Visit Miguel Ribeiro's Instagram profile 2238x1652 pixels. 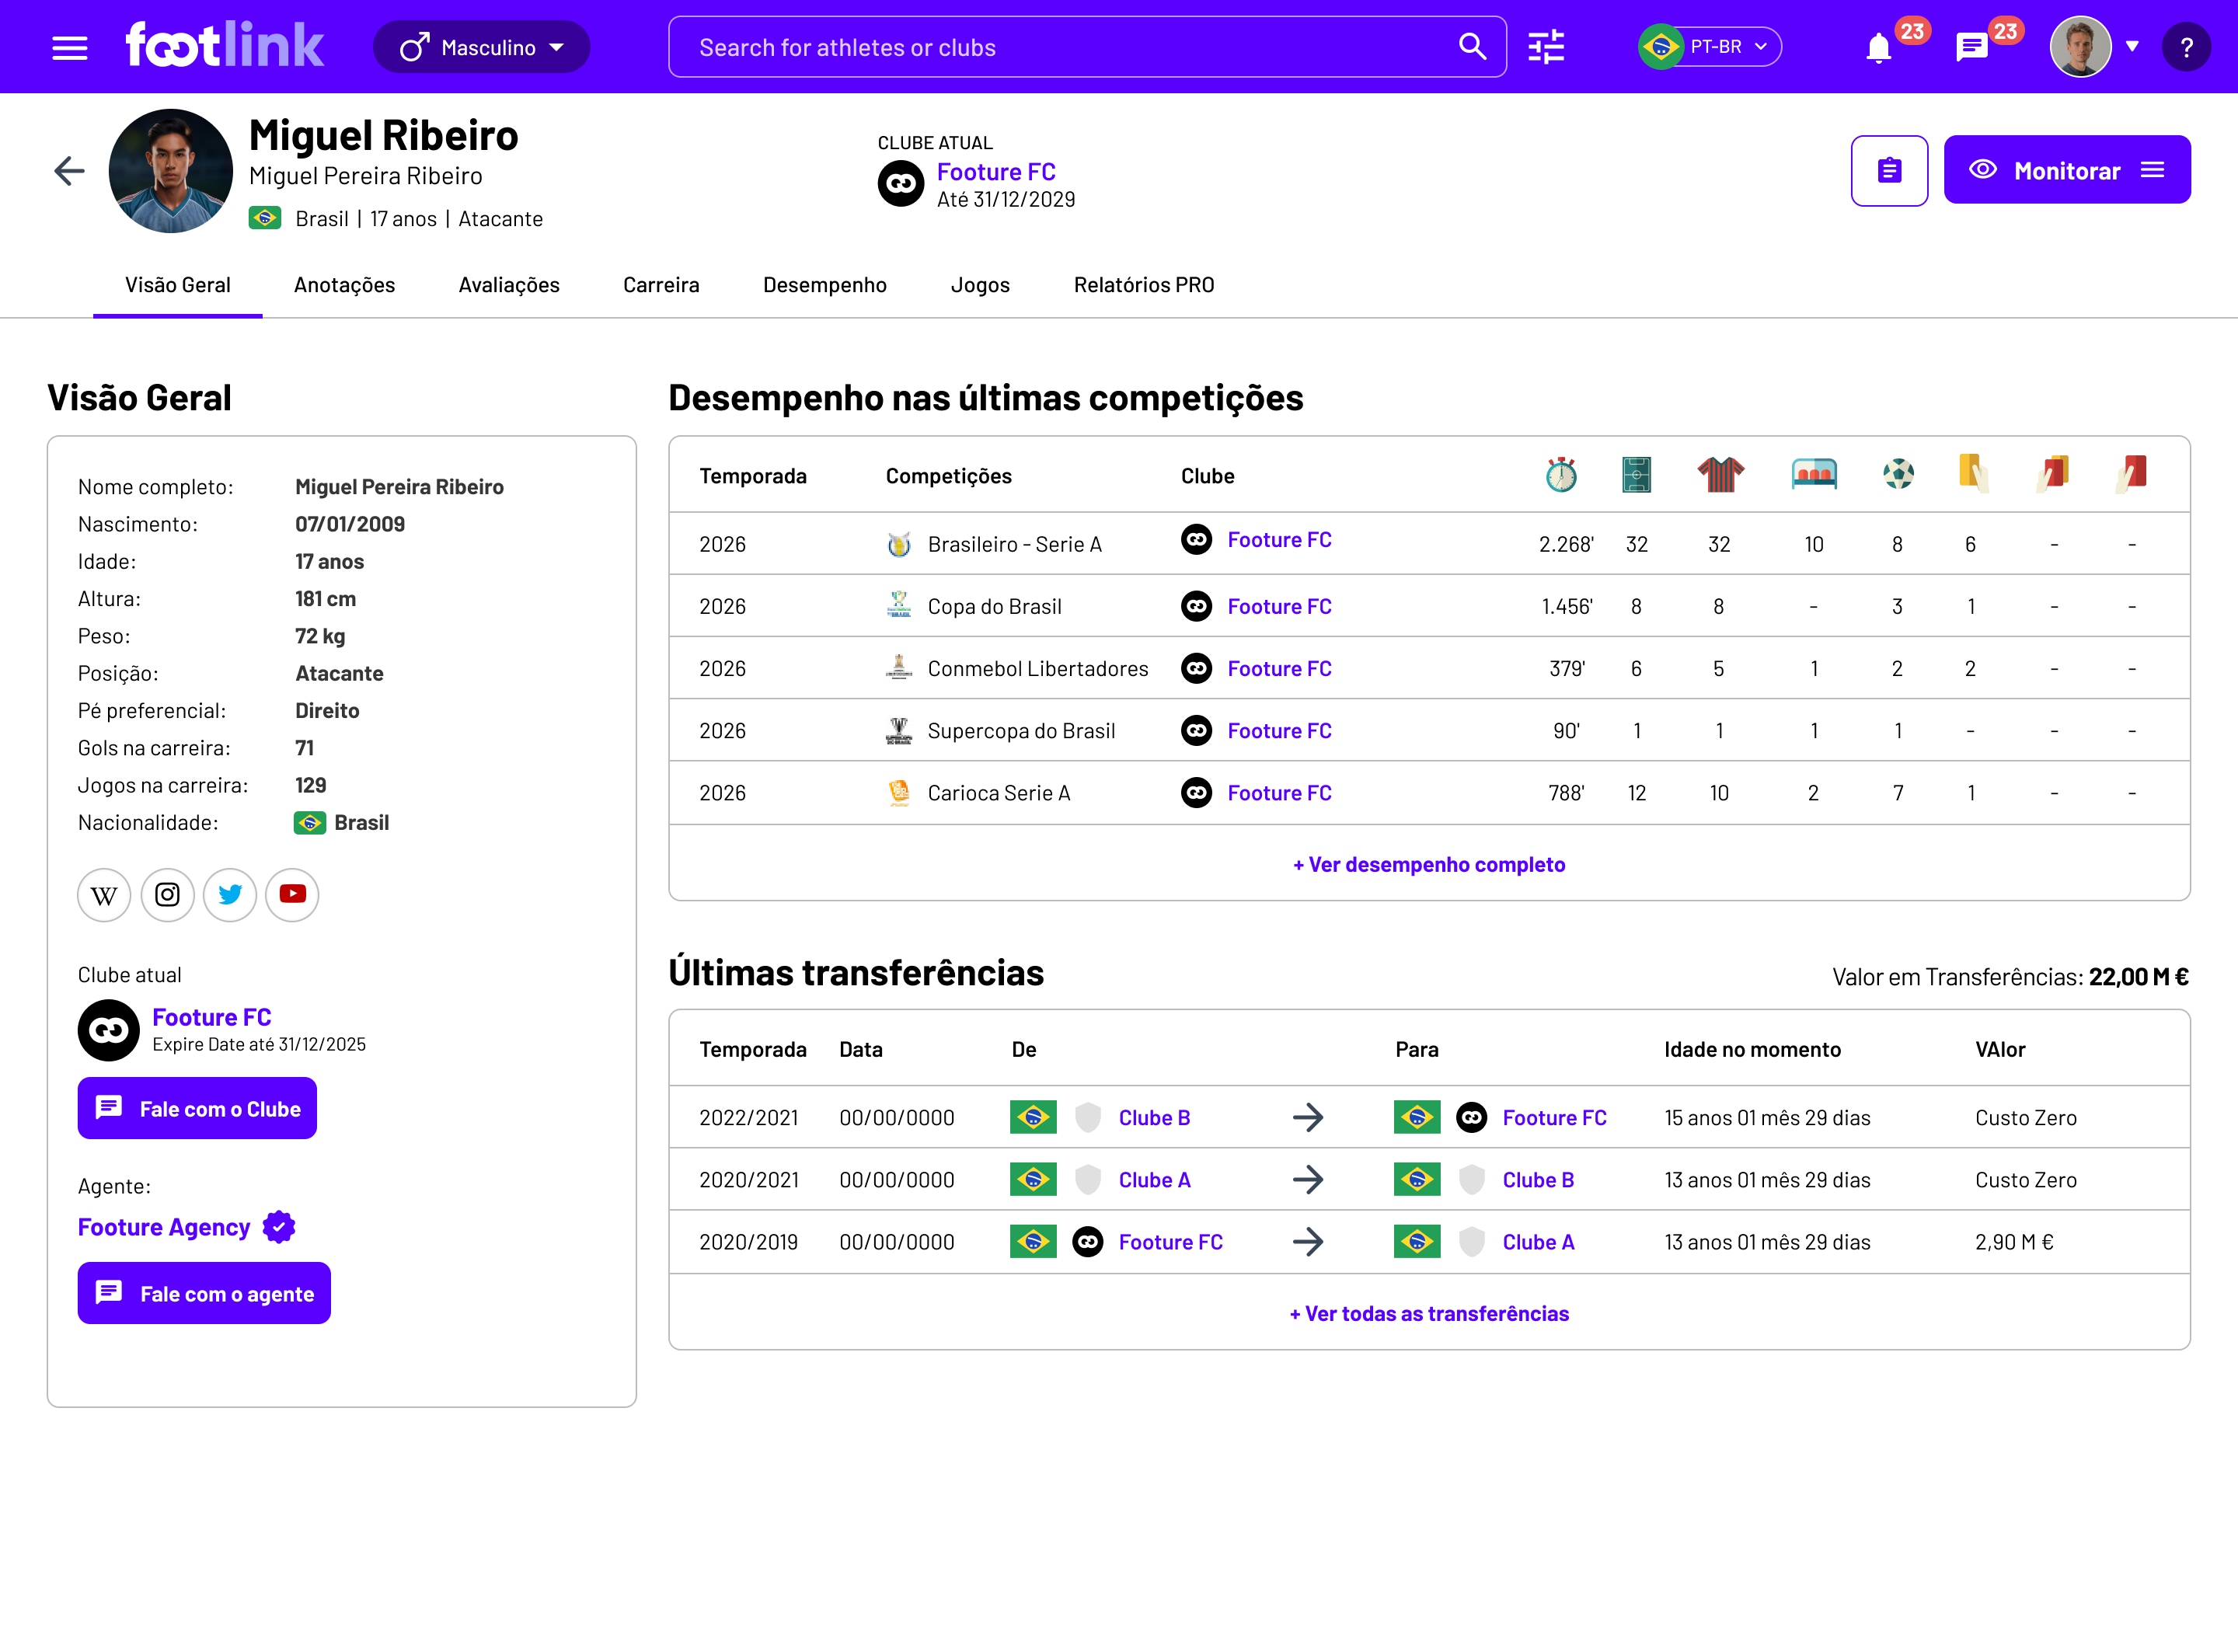click(167, 895)
